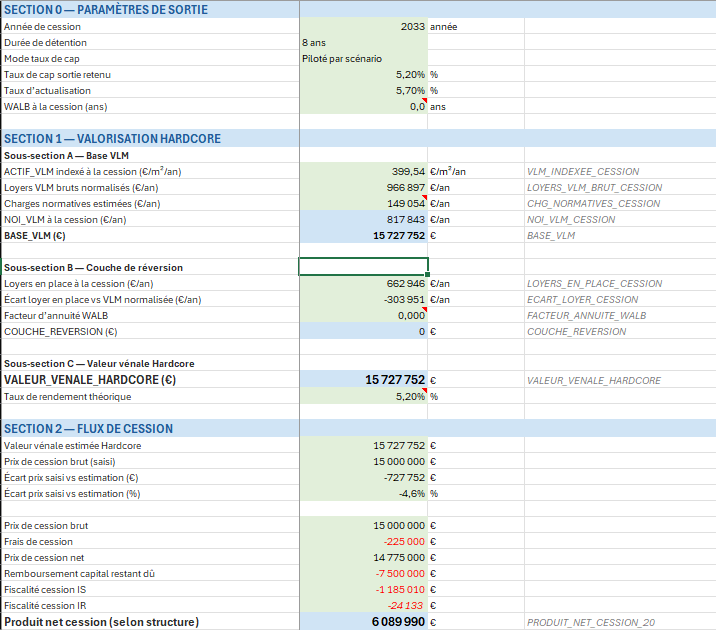Click the 966 897 loyers VLM bruts cell

coord(363,188)
